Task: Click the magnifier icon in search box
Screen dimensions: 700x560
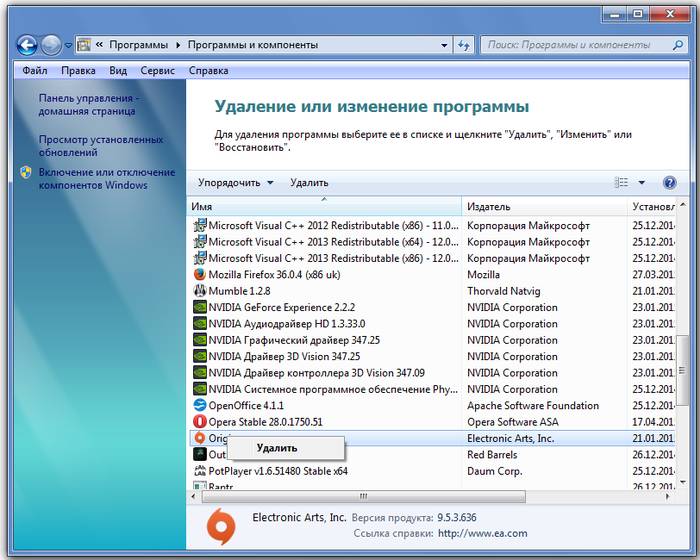Action: (678, 45)
